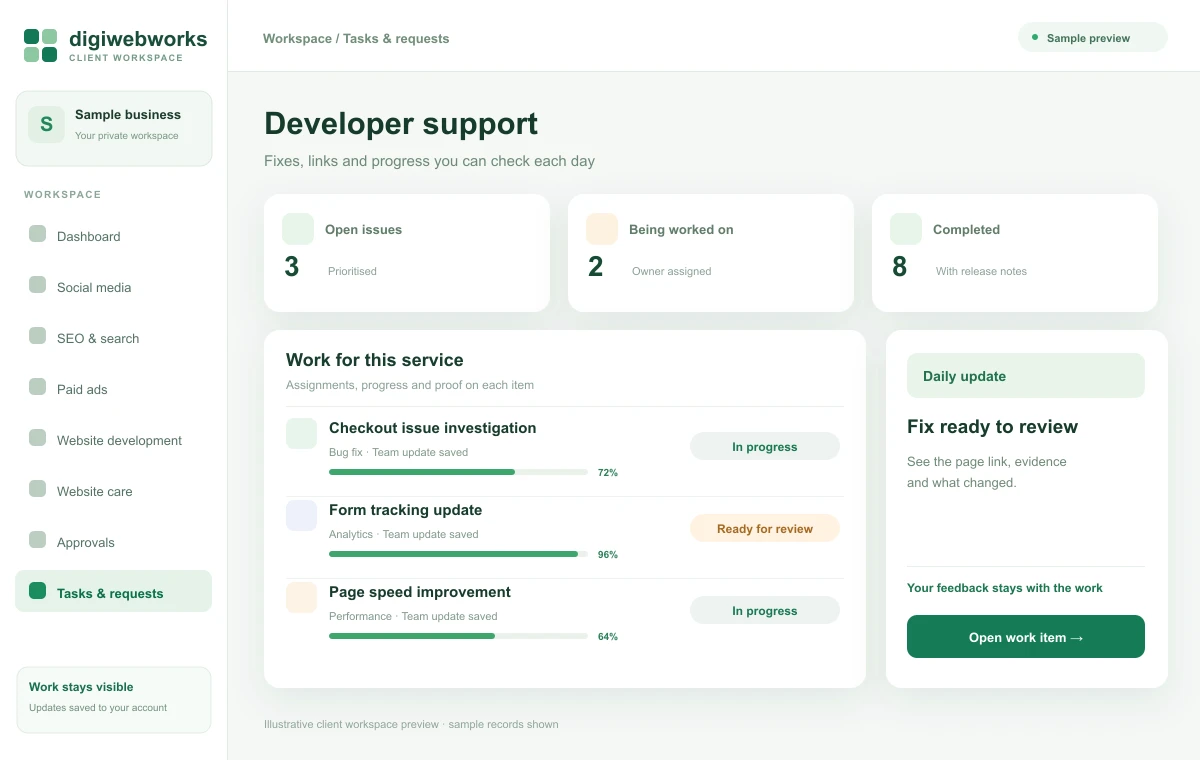Click the 'Prioritised' caption
This screenshot has width=1200, height=760.
tap(352, 271)
